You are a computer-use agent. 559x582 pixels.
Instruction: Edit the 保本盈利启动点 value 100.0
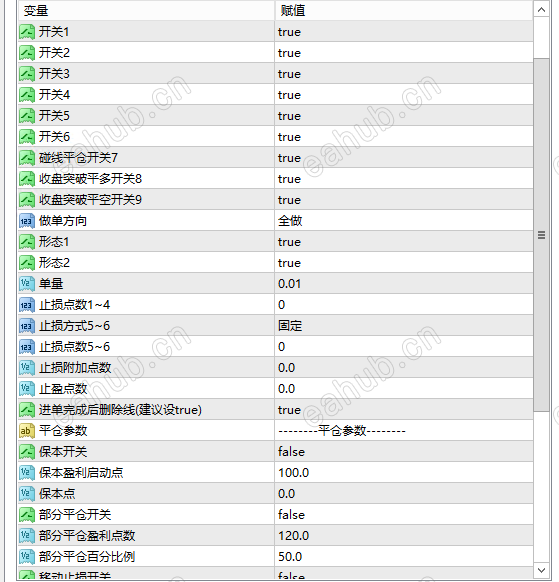[x=404, y=473]
